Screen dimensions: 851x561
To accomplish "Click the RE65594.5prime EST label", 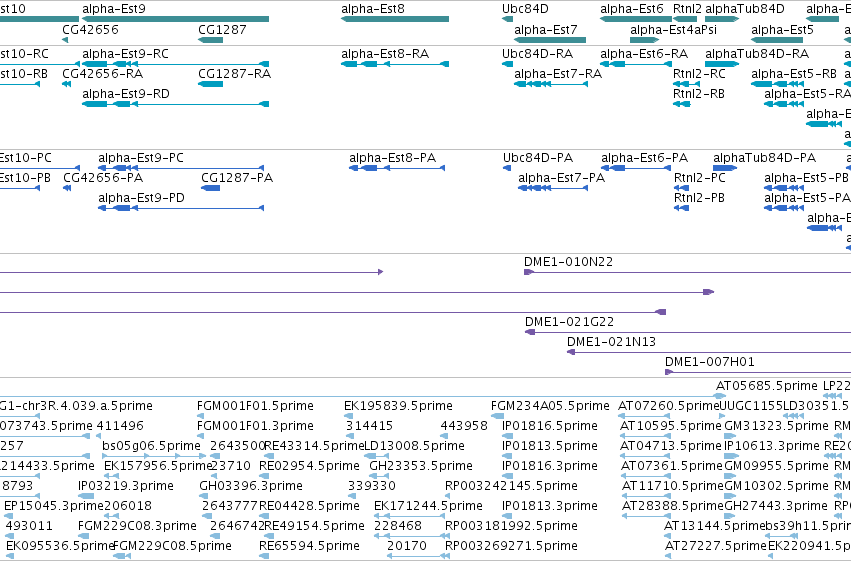I will (x=309, y=546).
